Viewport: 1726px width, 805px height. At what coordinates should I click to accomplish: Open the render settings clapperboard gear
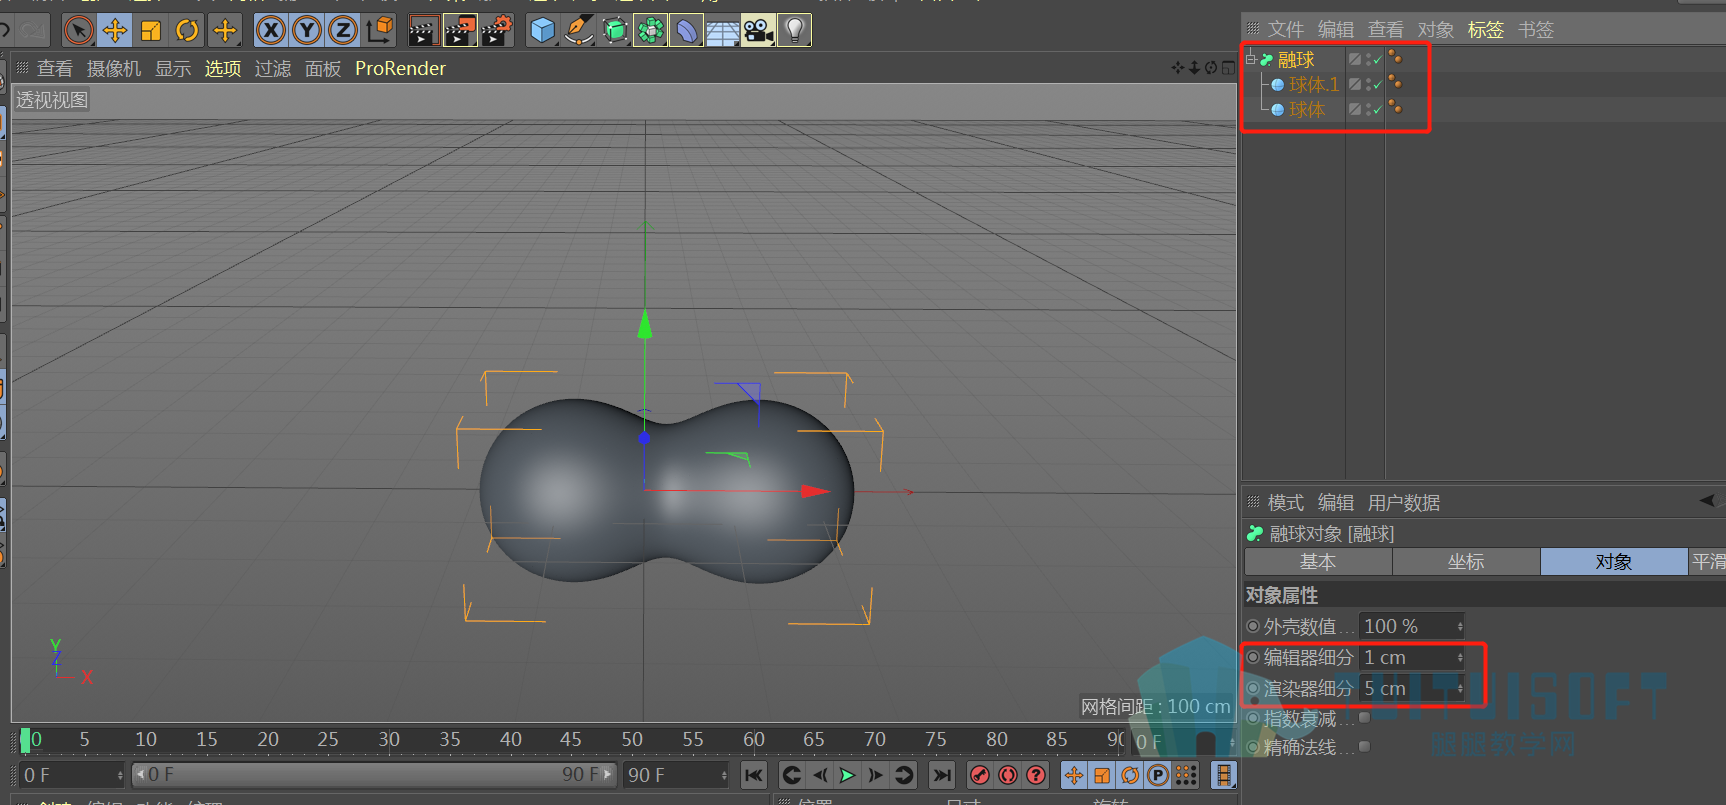[x=497, y=31]
